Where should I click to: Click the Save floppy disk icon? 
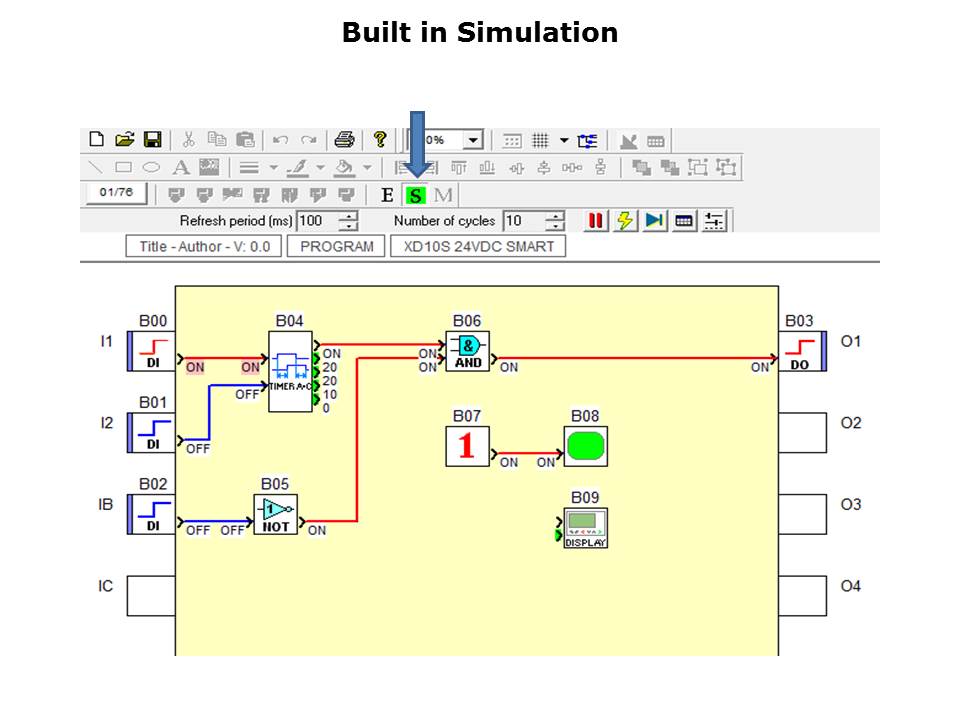(153, 140)
